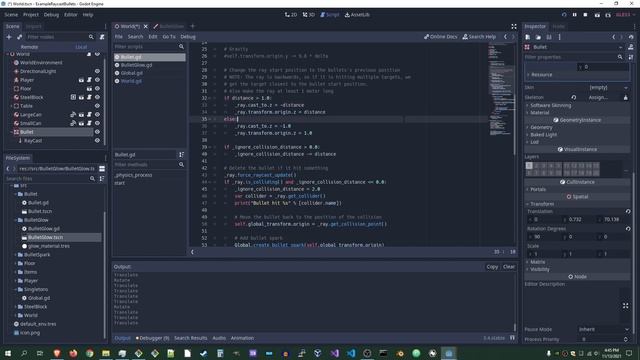This screenshot has width=640, height=360.
Task: Open the script attached to Player node
Action: (89, 80)
